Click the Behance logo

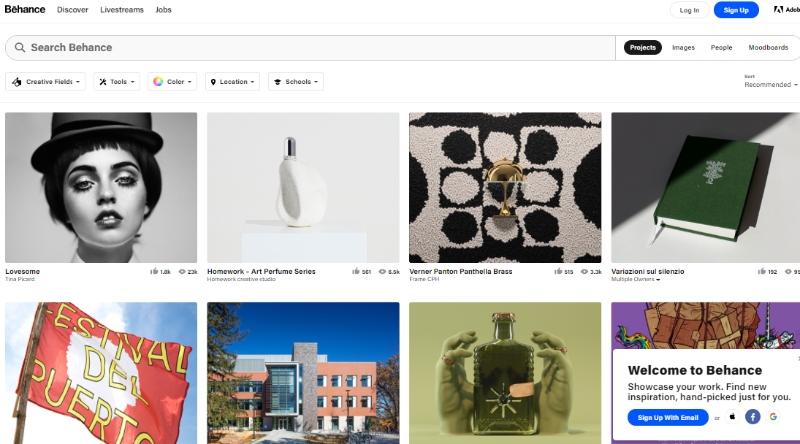pyautogui.click(x=25, y=10)
